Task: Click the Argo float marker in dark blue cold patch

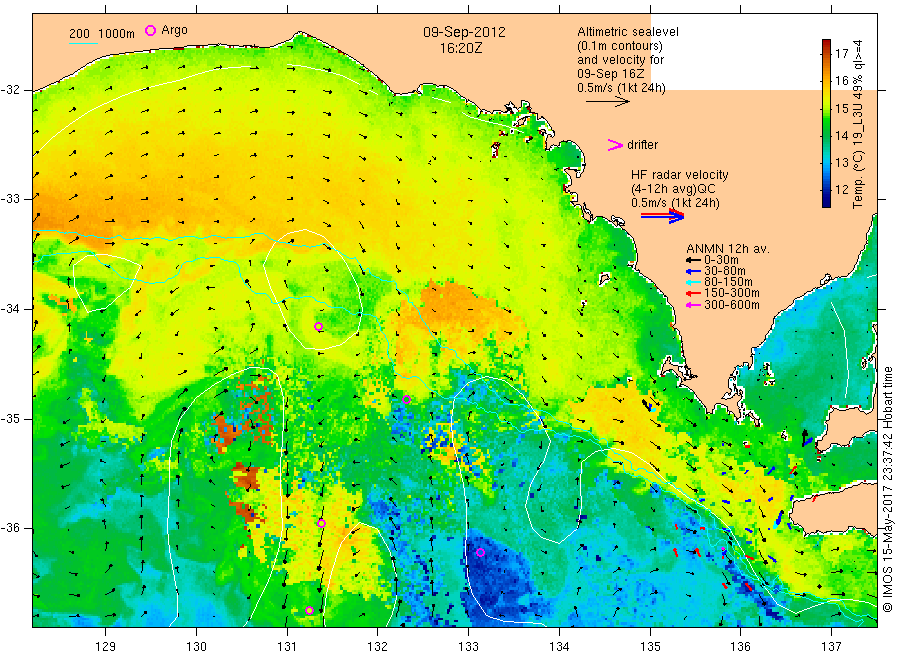Action: [480, 553]
